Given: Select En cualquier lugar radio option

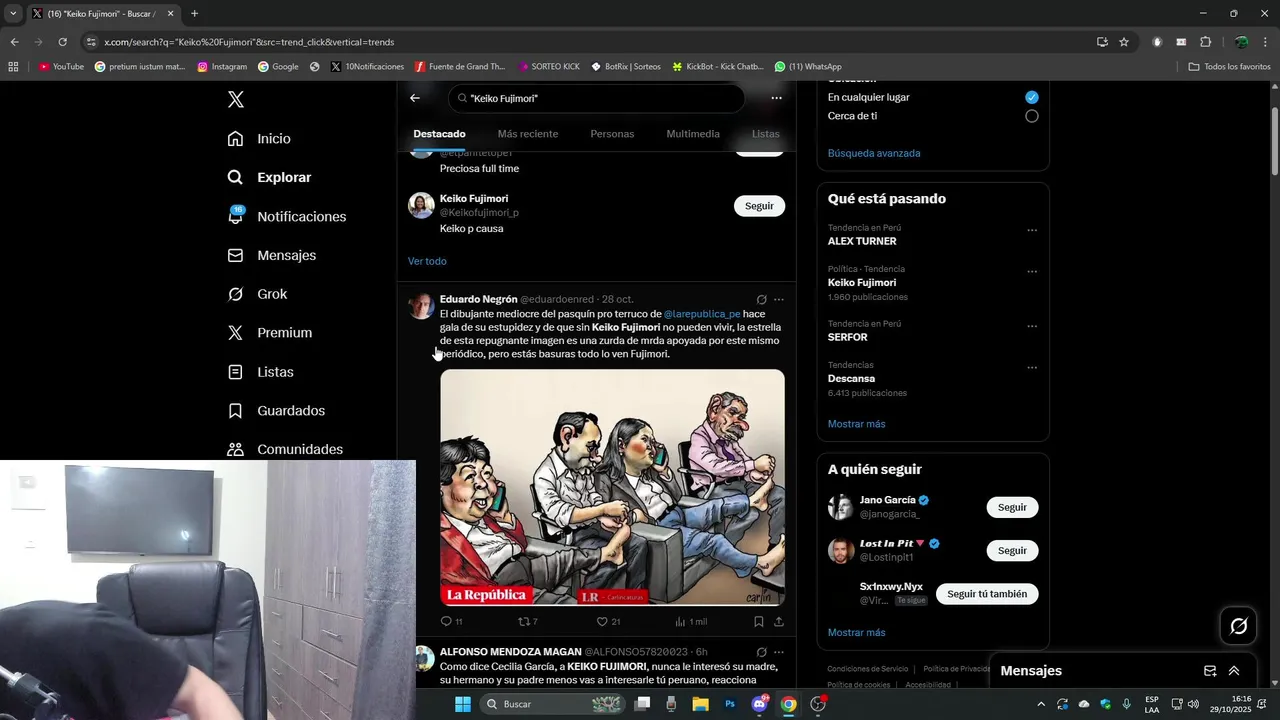Looking at the screenshot, I should click(1032, 97).
